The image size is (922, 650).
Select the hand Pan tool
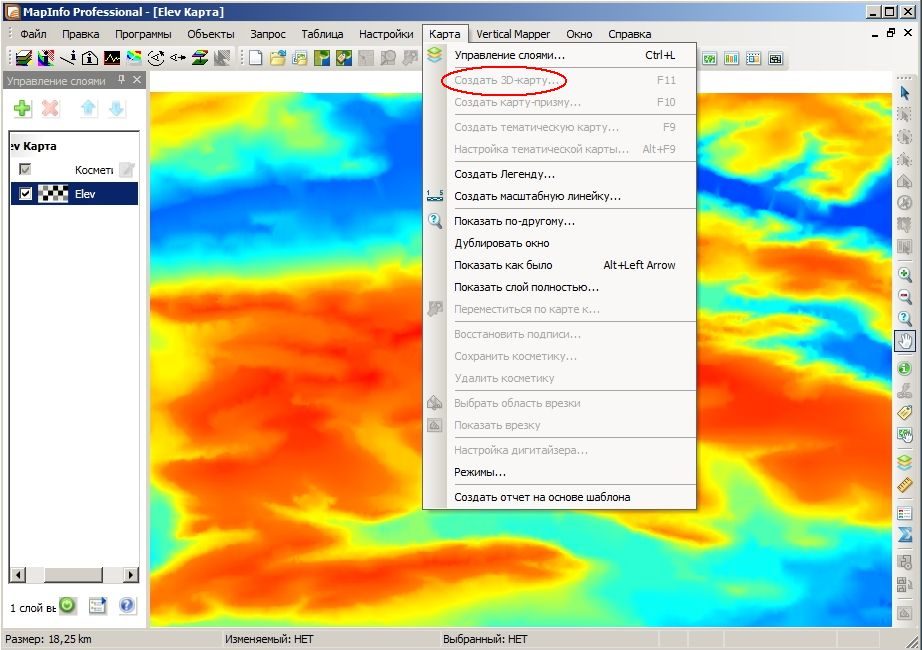[904, 341]
